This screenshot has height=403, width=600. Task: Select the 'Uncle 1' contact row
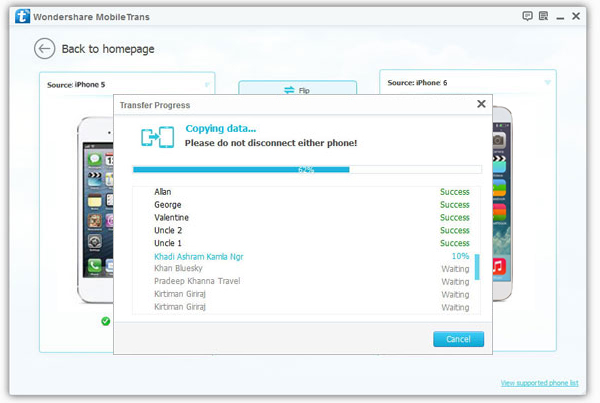coord(306,243)
